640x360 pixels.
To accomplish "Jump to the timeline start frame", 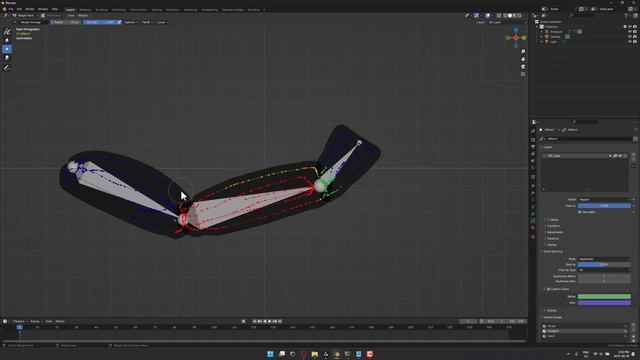I will (254, 321).
